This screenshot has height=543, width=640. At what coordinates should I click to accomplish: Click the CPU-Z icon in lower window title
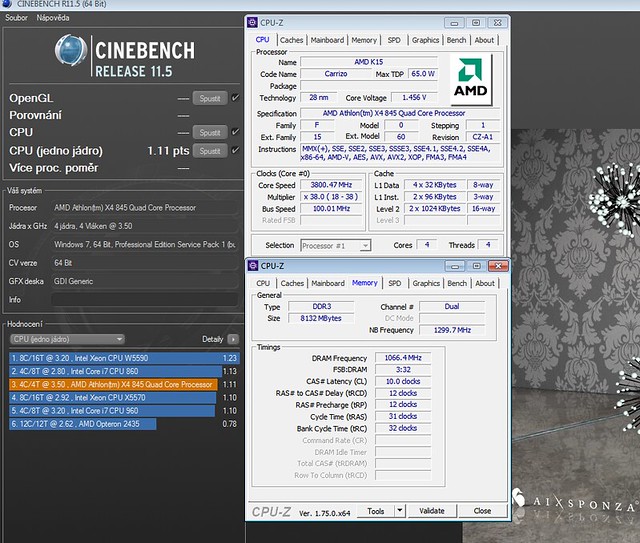click(x=253, y=266)
